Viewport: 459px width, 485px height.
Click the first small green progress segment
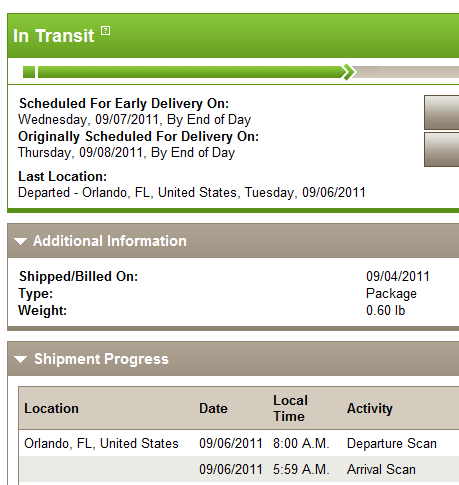click(29, 72)
